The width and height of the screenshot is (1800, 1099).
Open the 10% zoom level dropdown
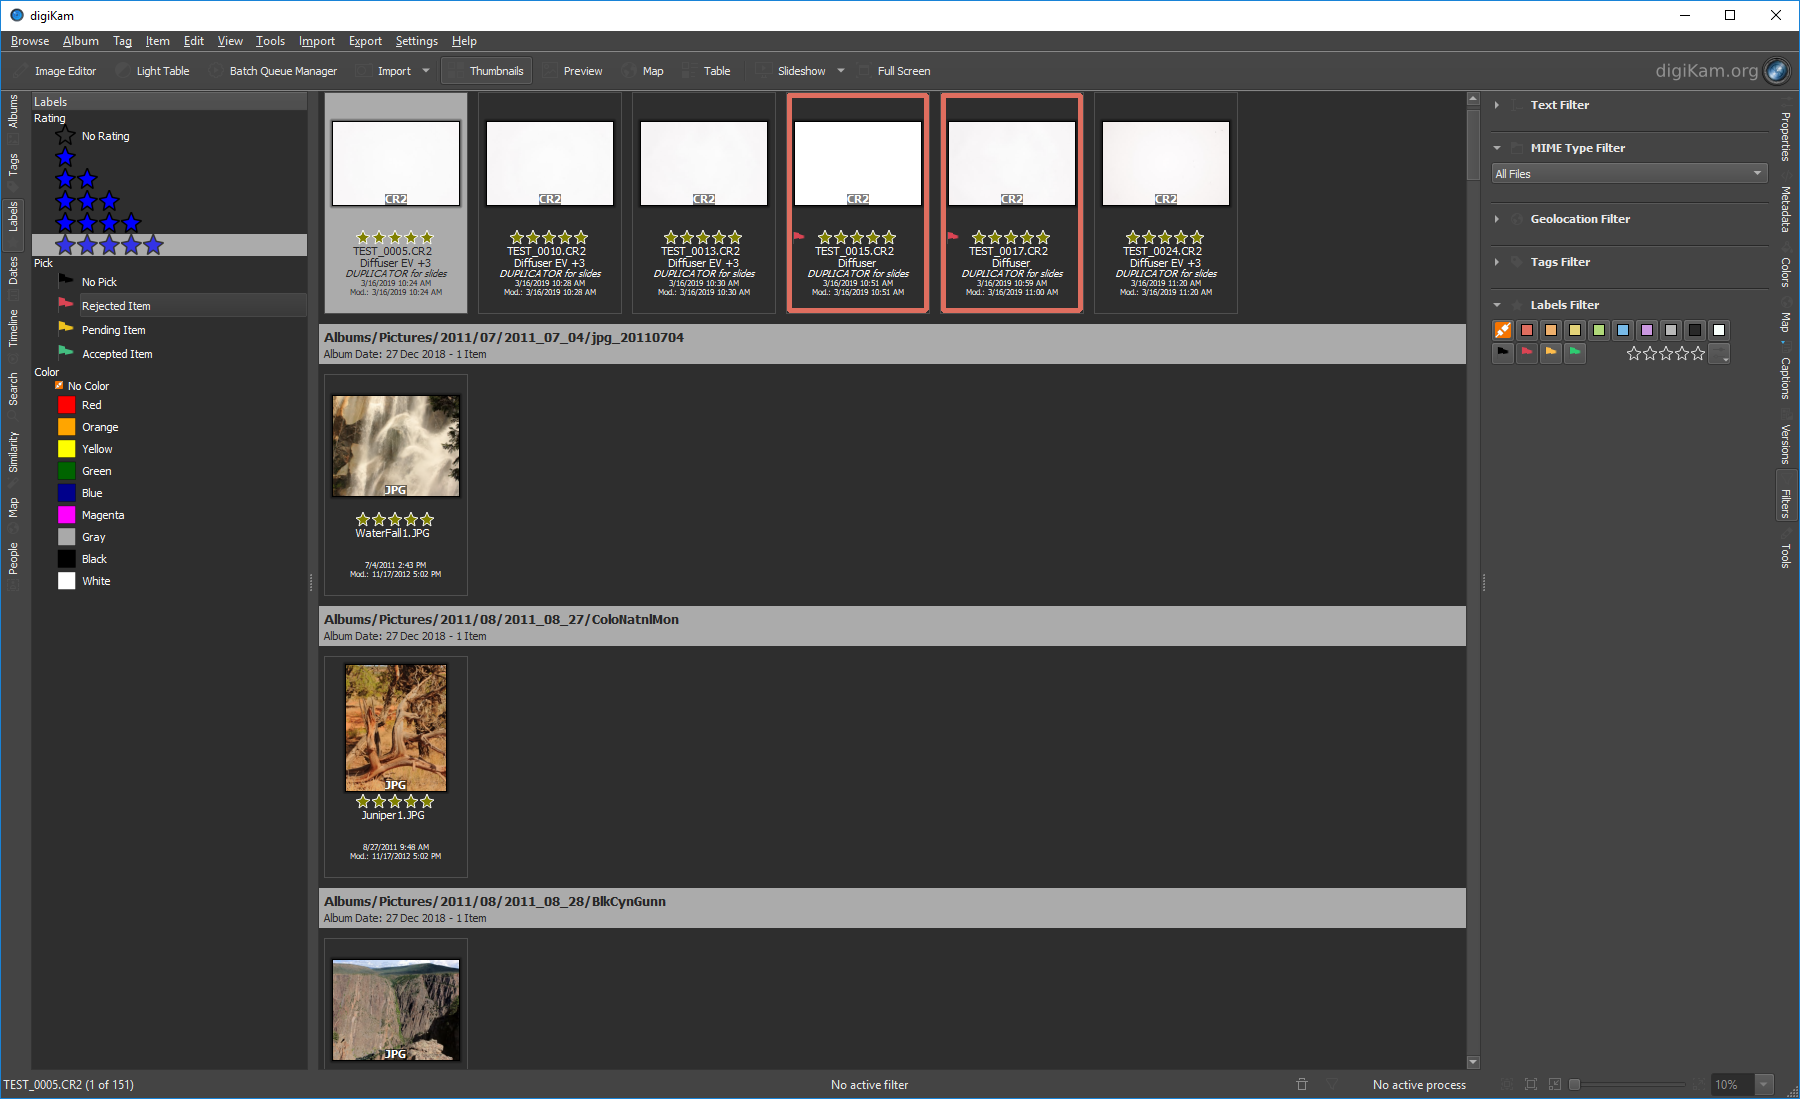(x=1764, y=1084)
